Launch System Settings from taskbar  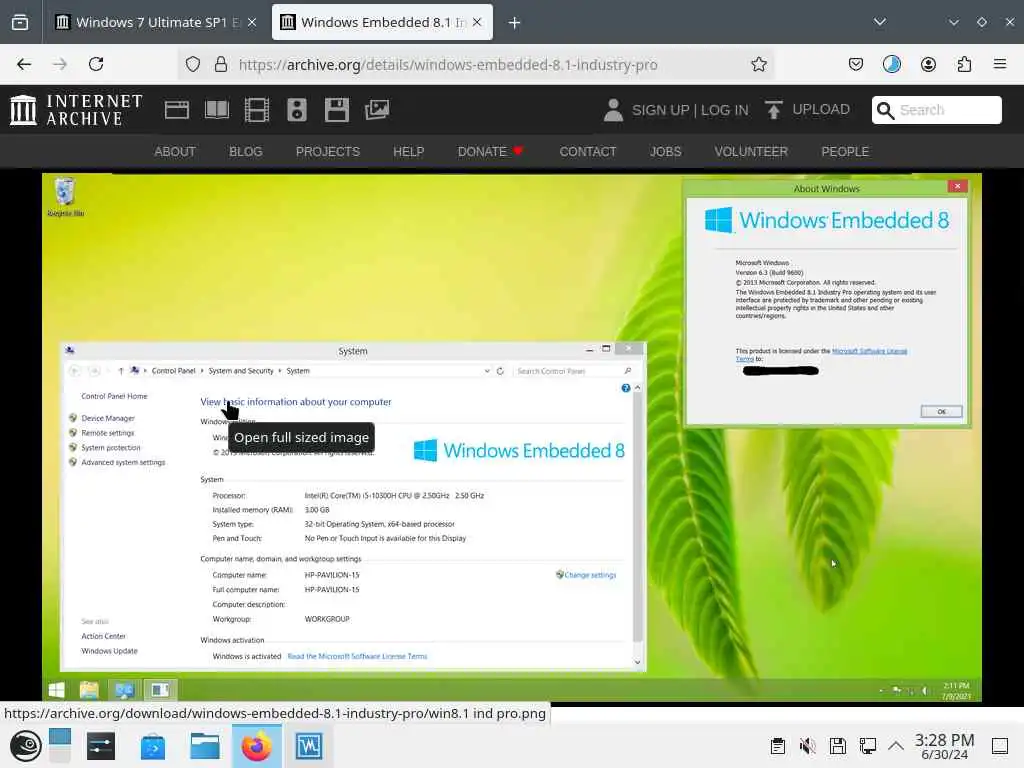coord(101,746)
